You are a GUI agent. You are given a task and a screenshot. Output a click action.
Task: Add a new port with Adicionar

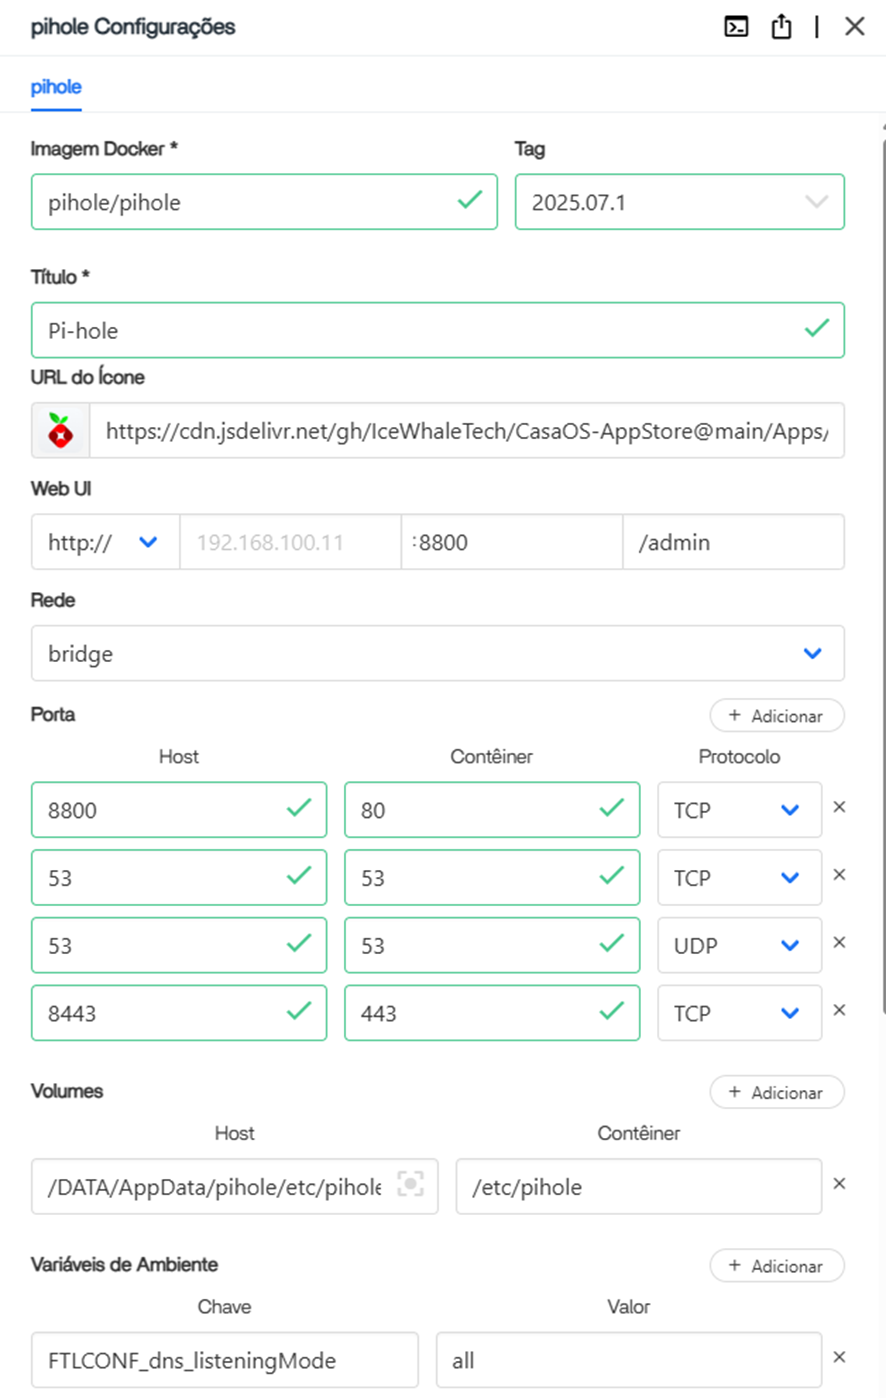pyautogui.click(x=776, y=716)
